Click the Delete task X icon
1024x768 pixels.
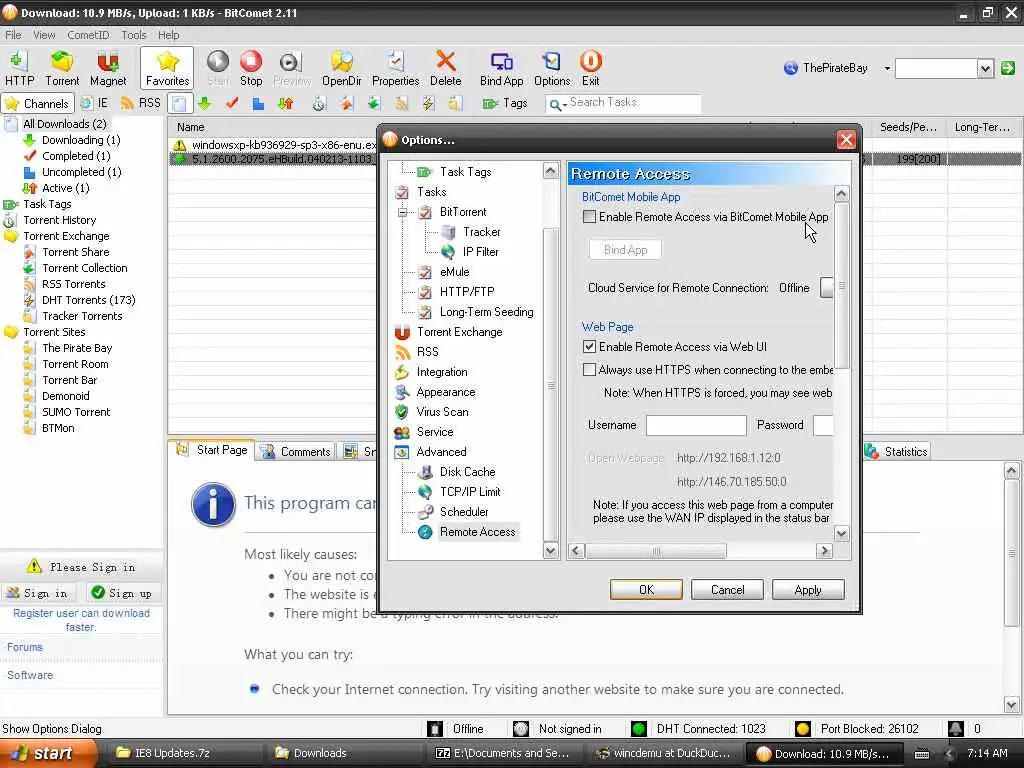pos(445,68)
